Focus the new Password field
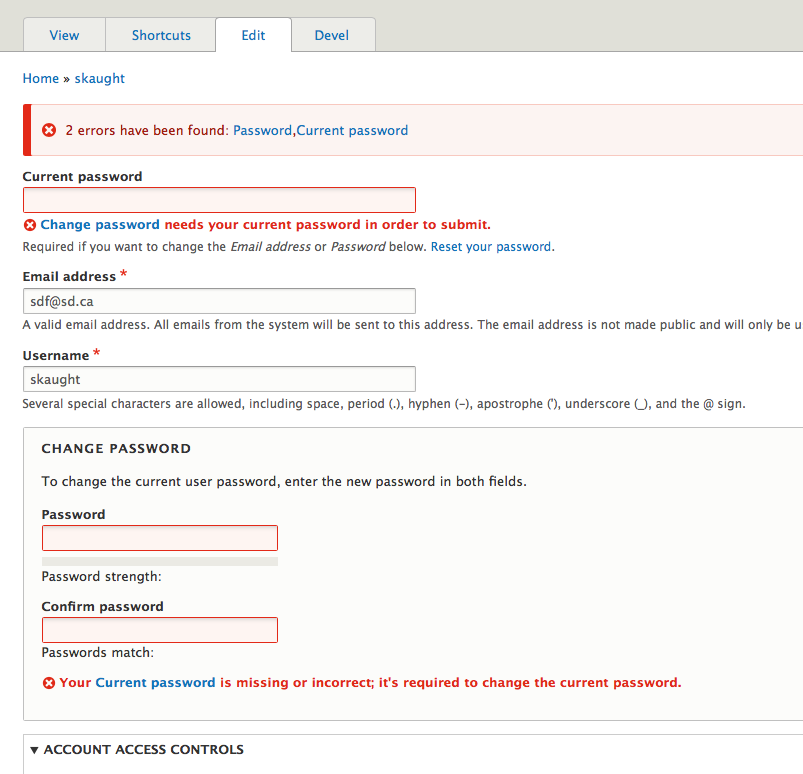 pos(160,538)
